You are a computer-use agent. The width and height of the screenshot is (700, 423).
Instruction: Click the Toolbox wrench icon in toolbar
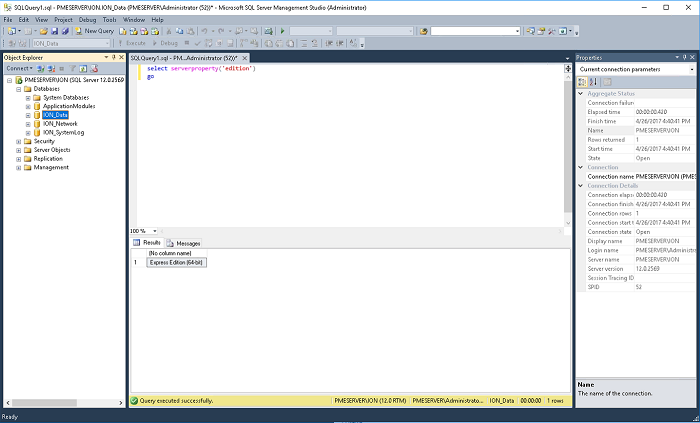(552, 31)
